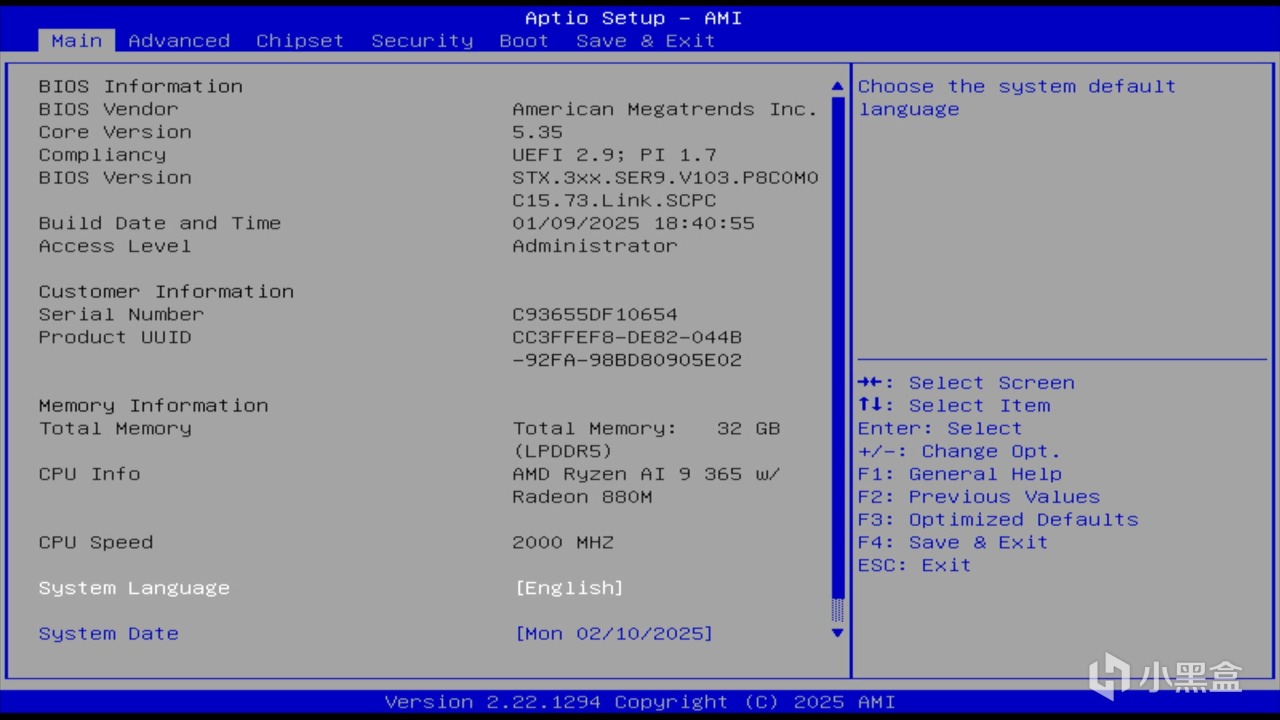The image size is (1280, 720).
Task: Click the Select Screen key hint
Action: pyautogui.click(x=966, y=383)
